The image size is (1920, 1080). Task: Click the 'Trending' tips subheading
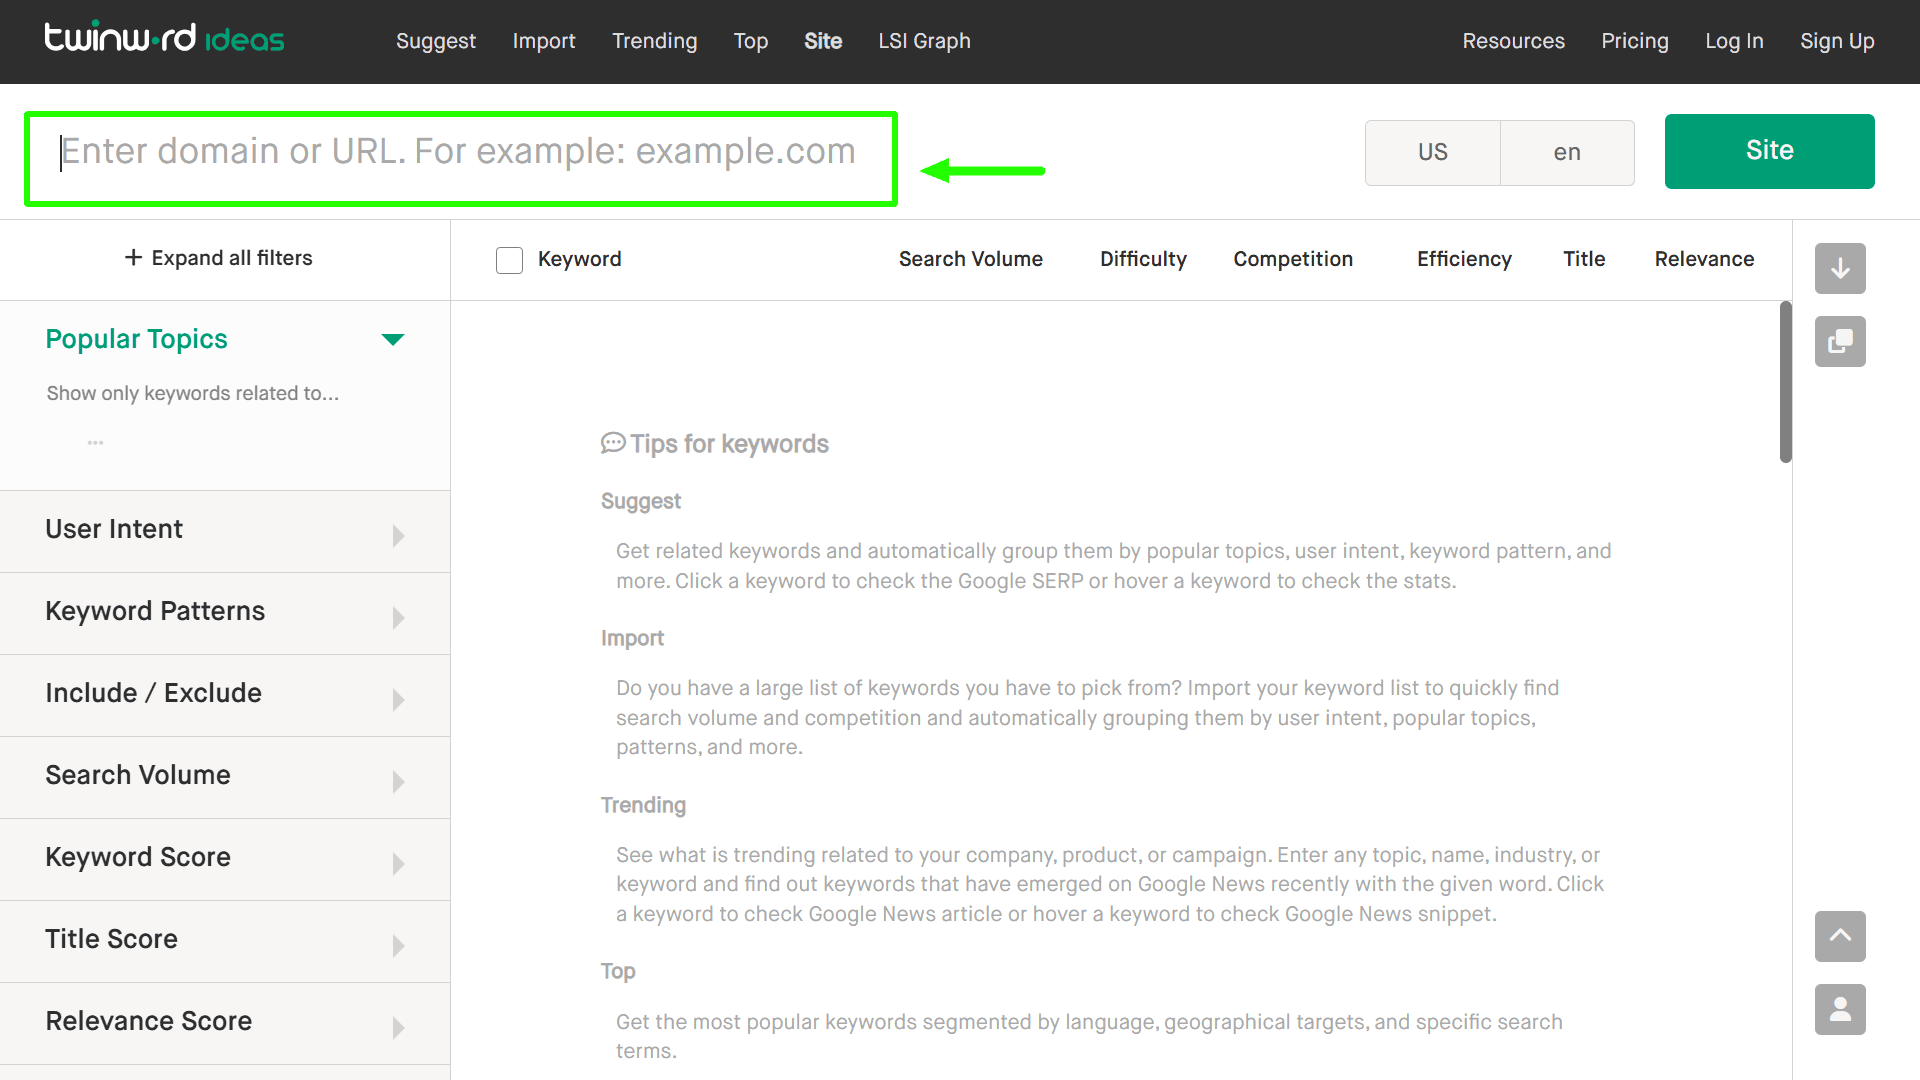coord(643,805)
